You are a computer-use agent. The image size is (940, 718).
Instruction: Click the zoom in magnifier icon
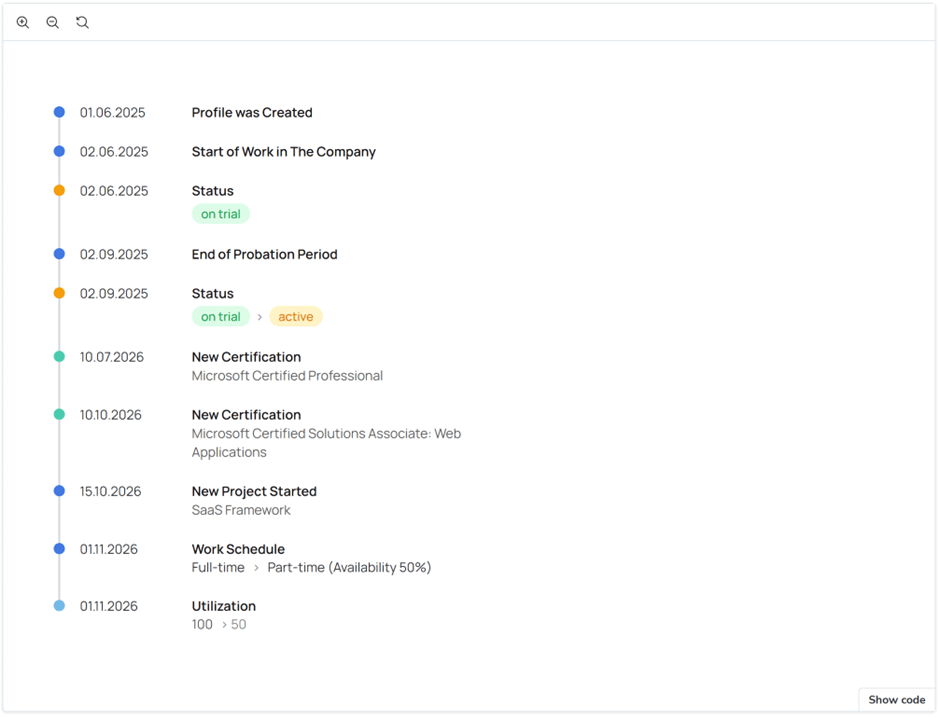click(23, 22)
